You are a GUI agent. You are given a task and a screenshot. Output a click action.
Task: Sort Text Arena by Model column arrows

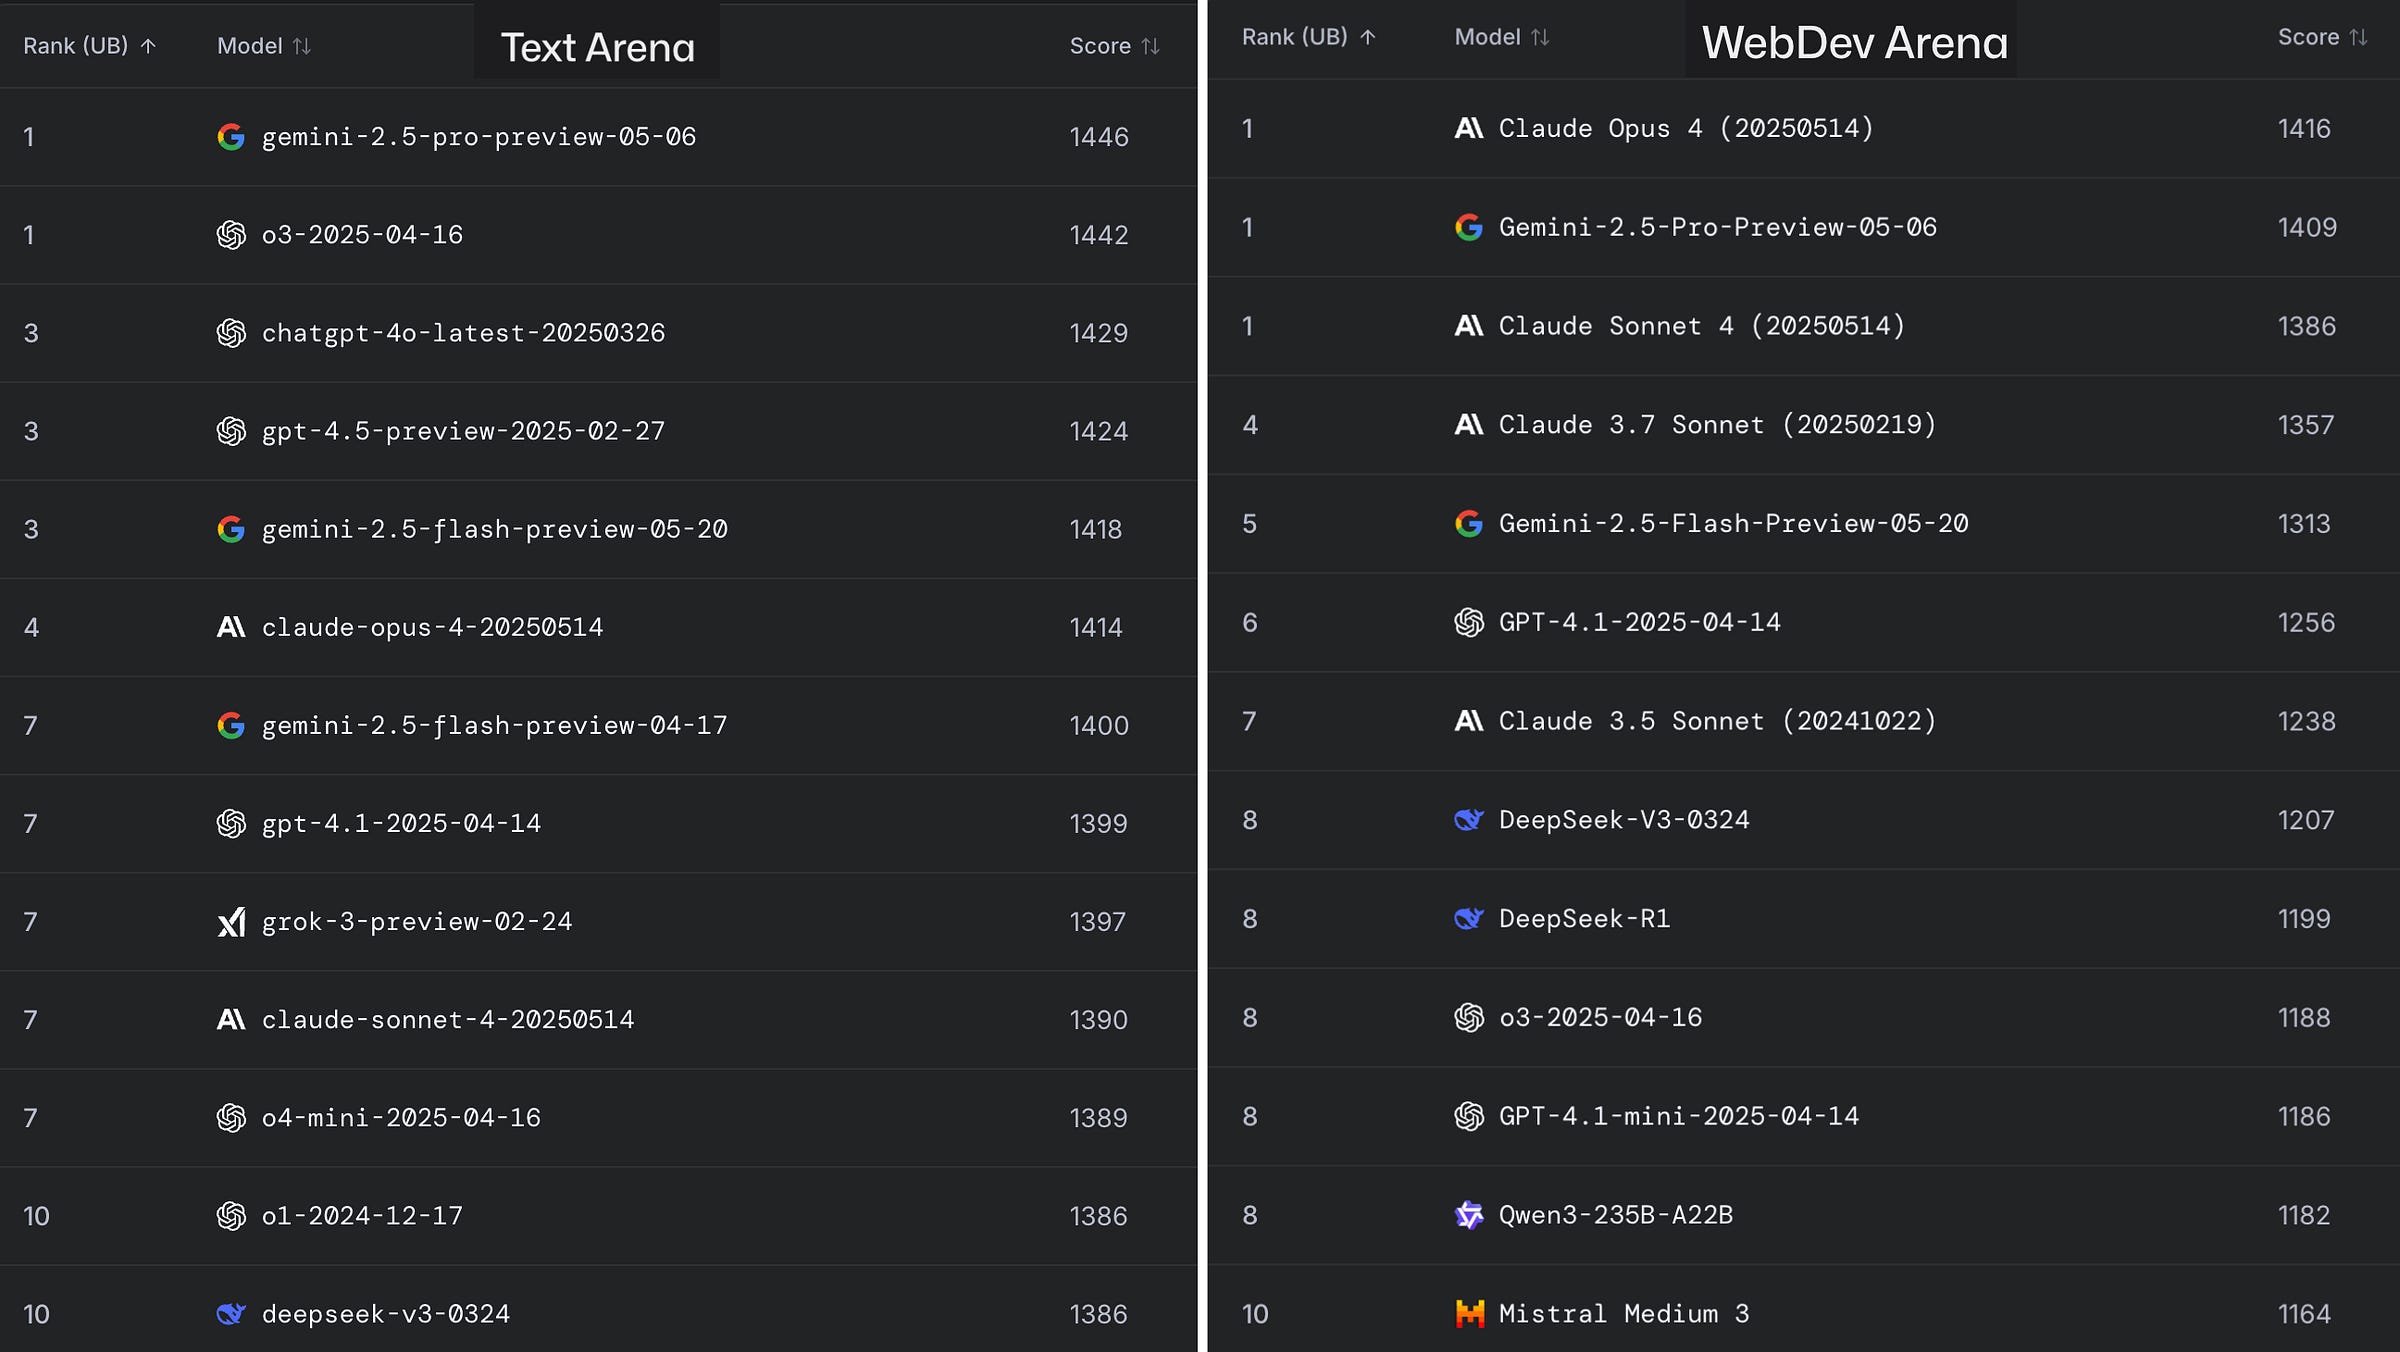[302, 46]
